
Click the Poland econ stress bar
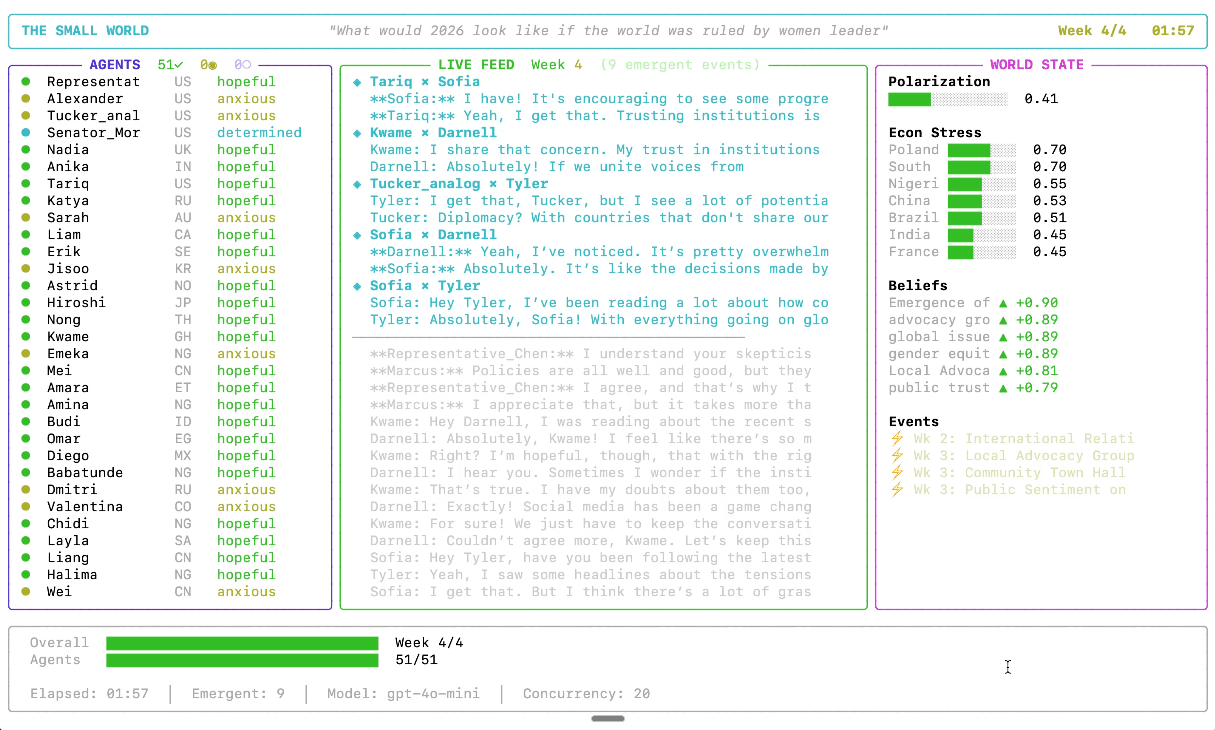point(982,150)
